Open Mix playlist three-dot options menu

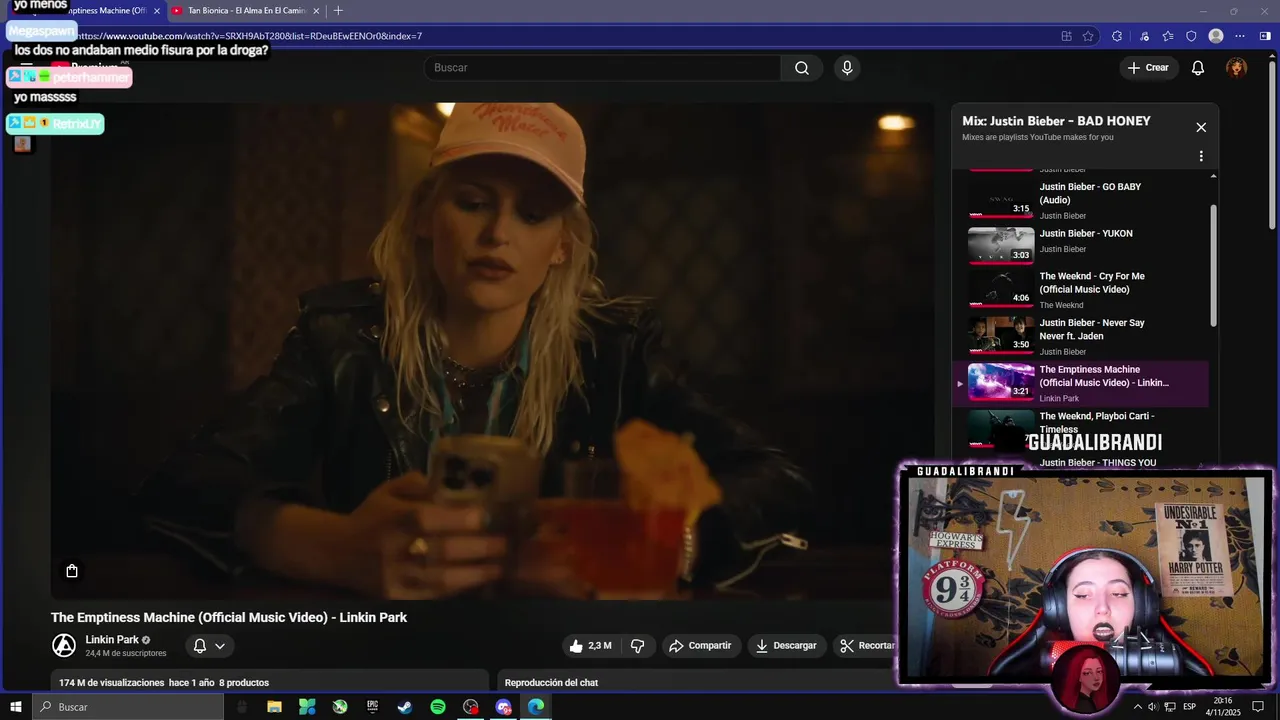click(x=1201, y=156)
